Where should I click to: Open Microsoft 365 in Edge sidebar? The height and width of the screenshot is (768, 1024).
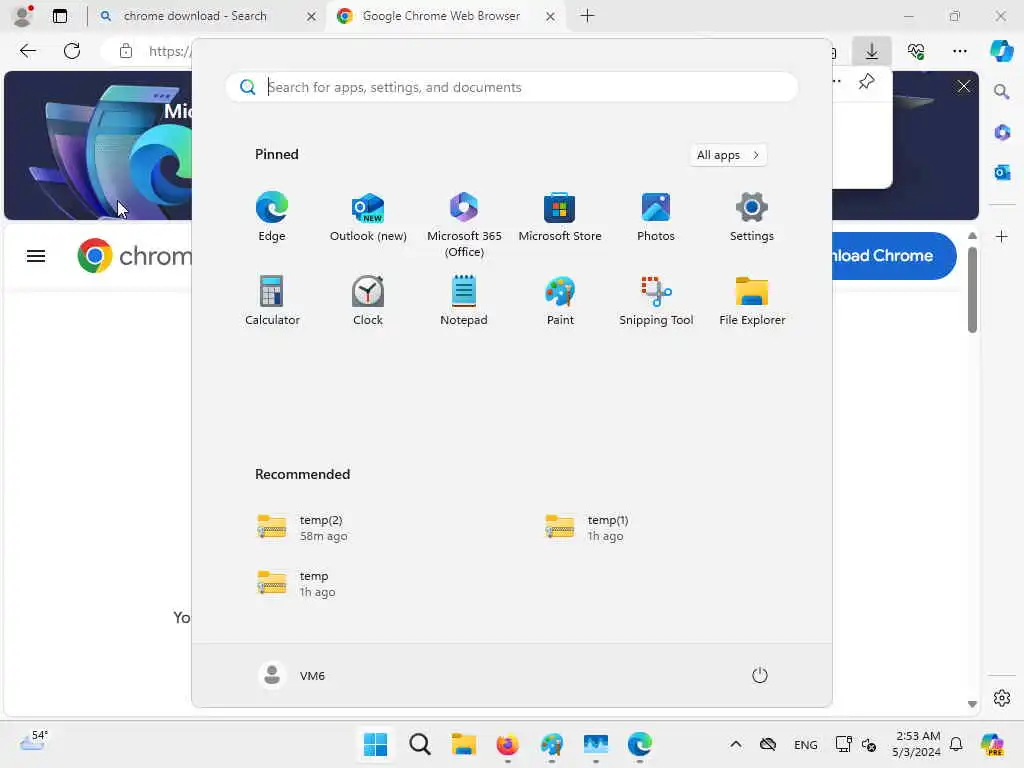pyautogui.click(x=1002, y=133)
